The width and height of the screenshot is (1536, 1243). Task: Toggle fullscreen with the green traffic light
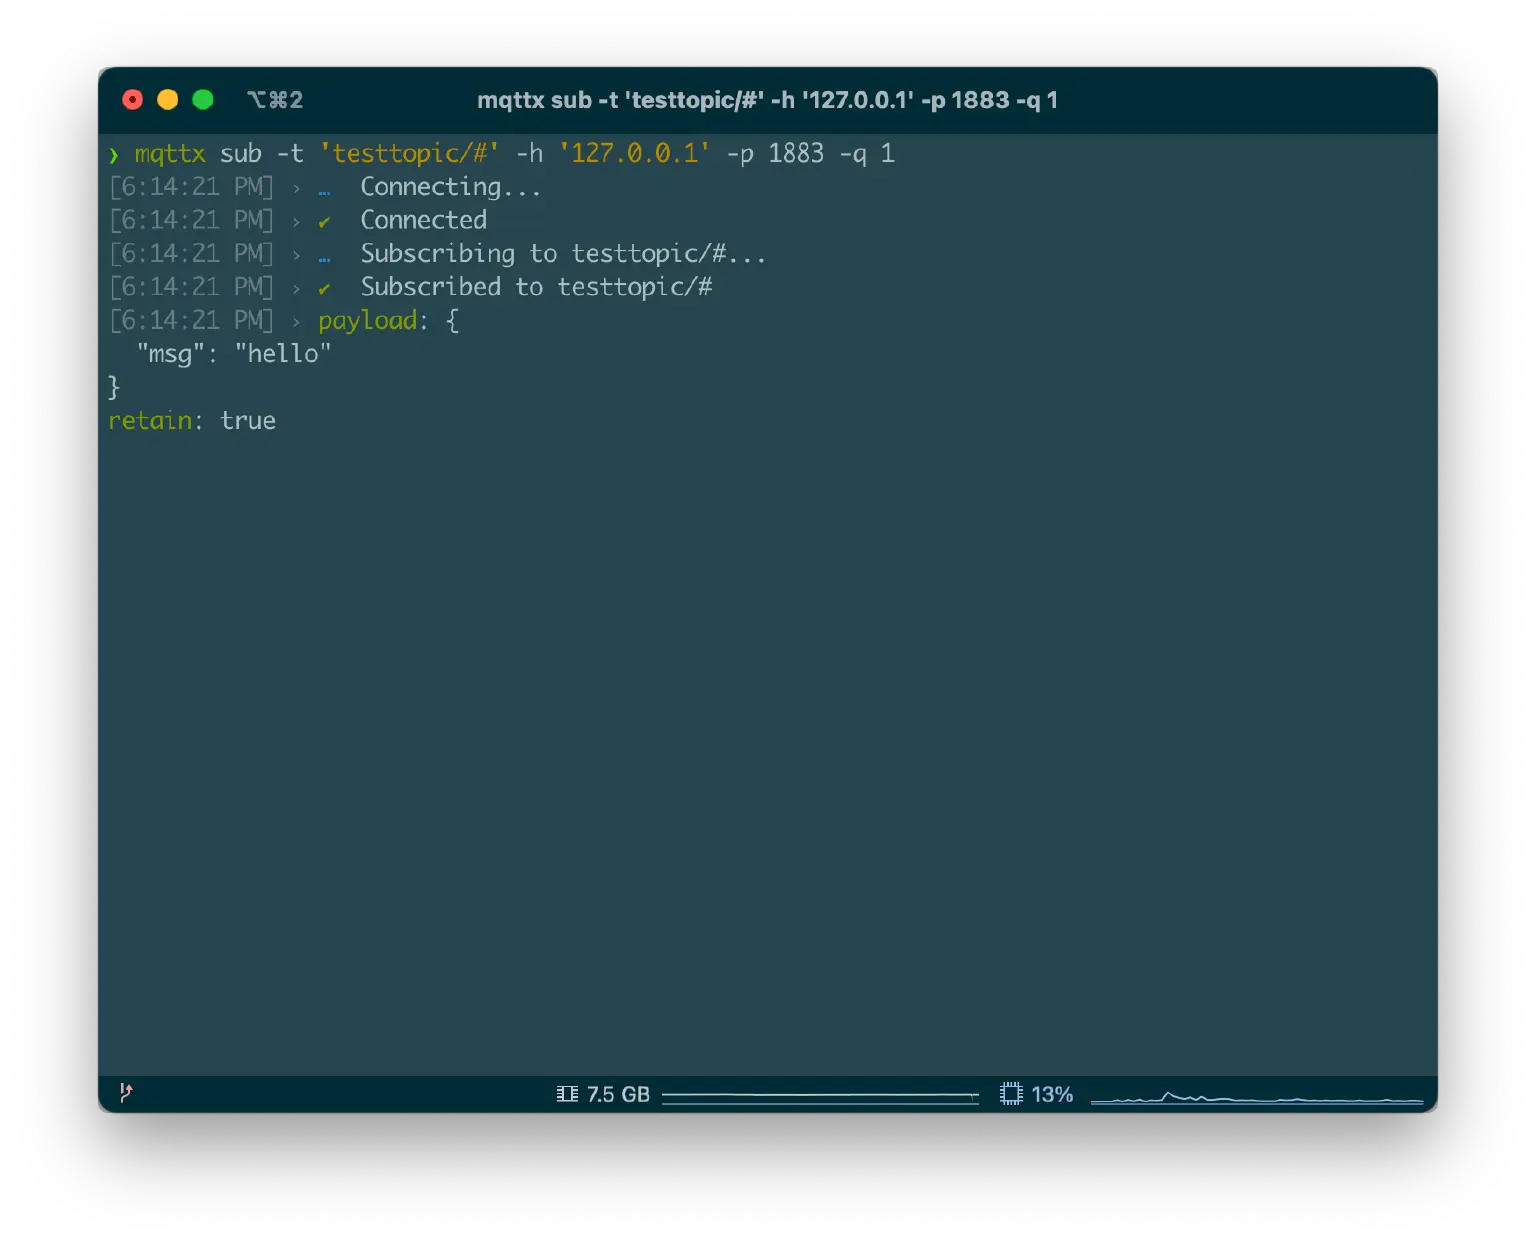pyautogui.click(x=203, y=100)
